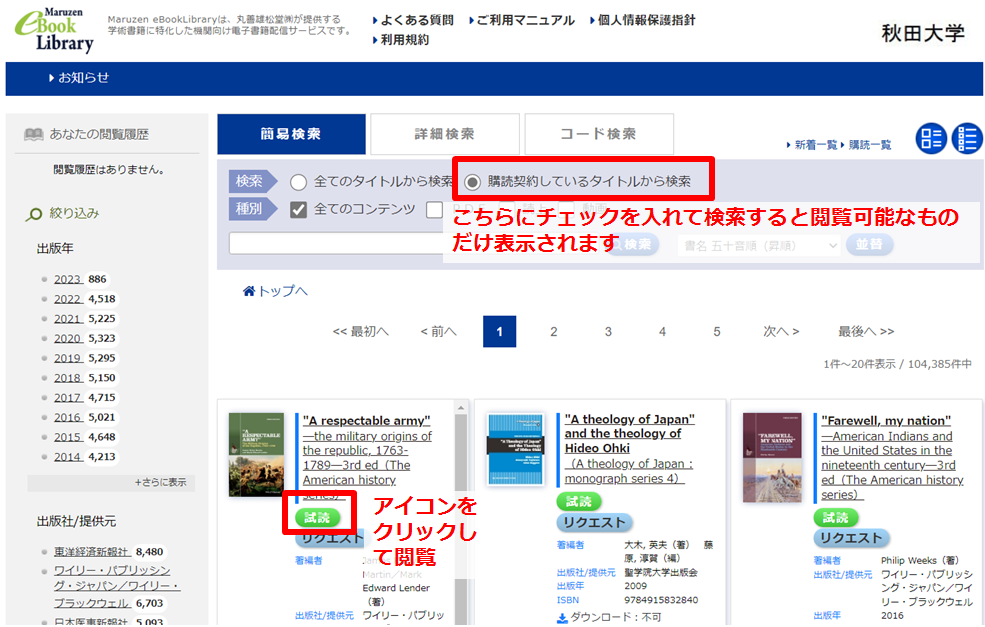This screenshot has width=985, height=627.
Task: Switch to list view icon
Action: pyautogui.click(x=967, y=138)
